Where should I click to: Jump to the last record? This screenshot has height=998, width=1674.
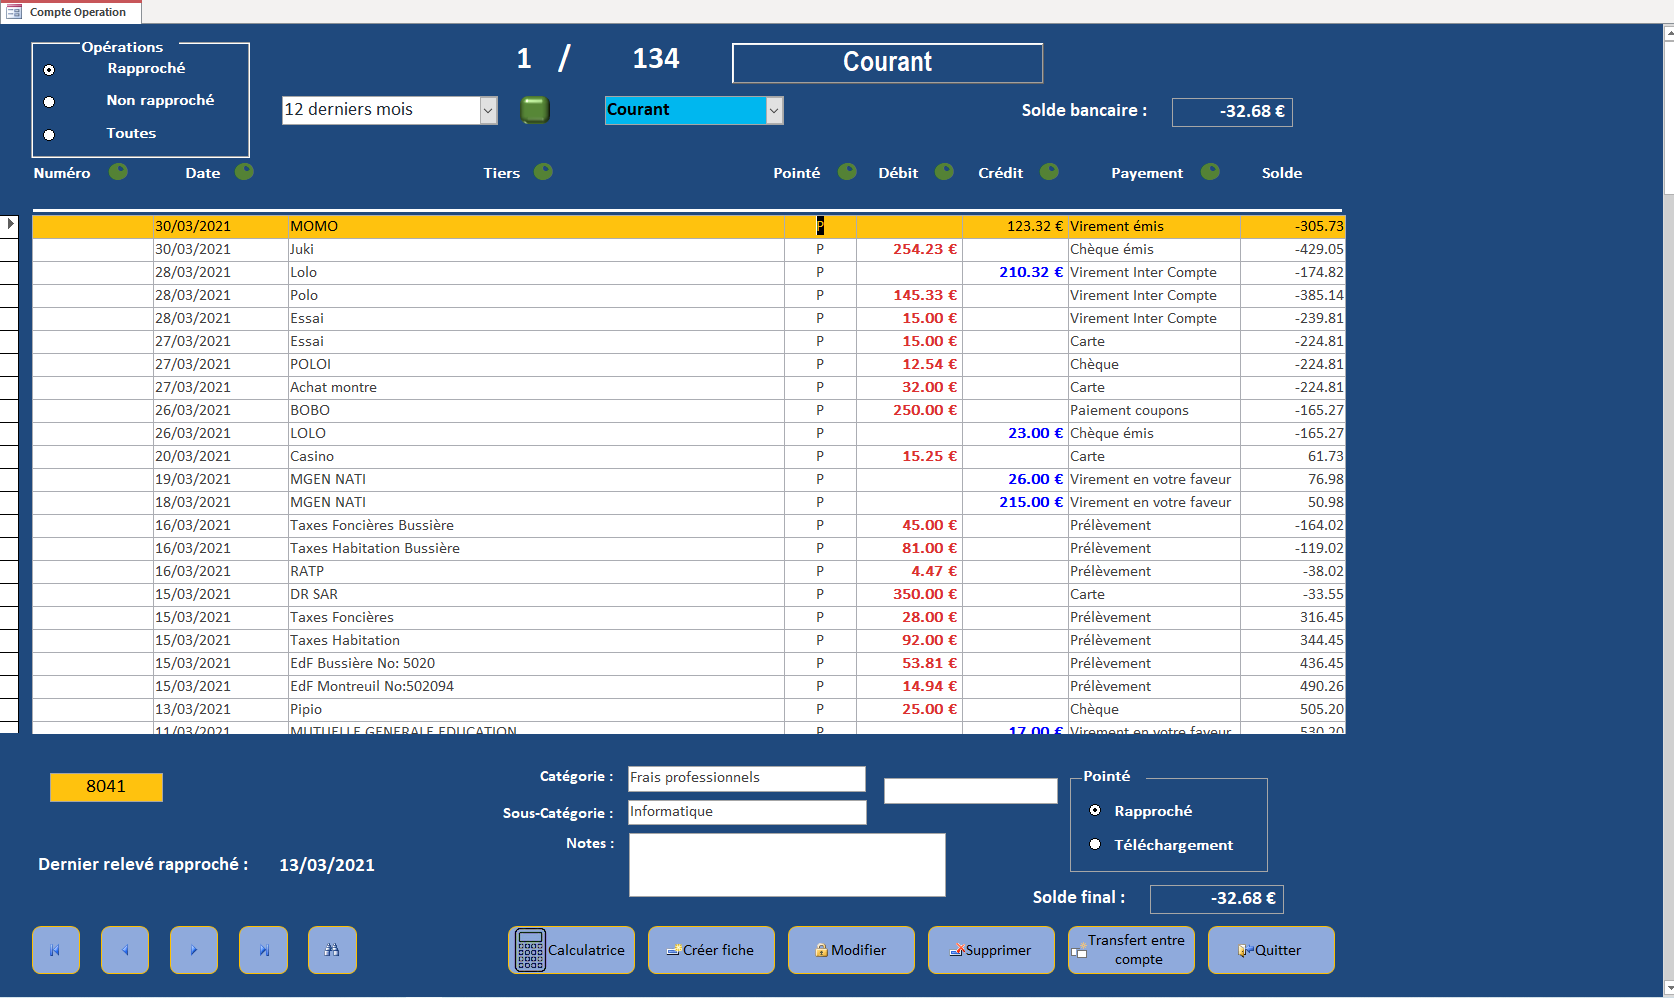click(263, 950)
